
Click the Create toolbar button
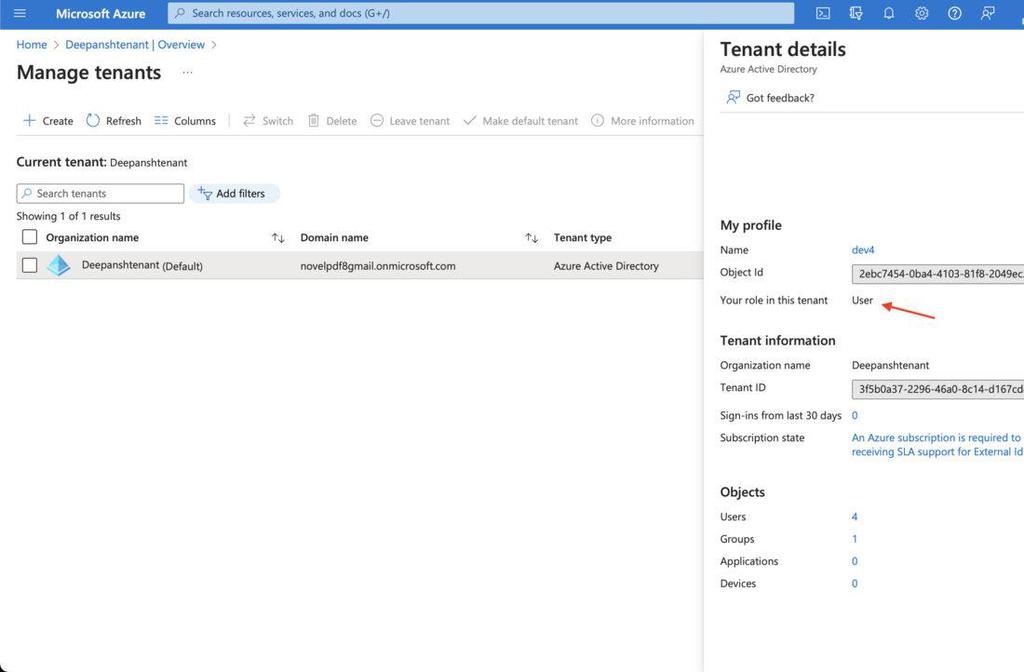48,121
